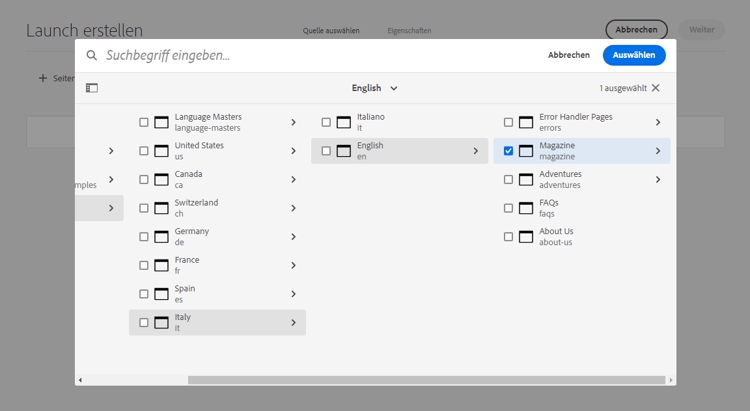Click the Language Masters page icon
Screen dimensions: 750x411
coord(162,122)
